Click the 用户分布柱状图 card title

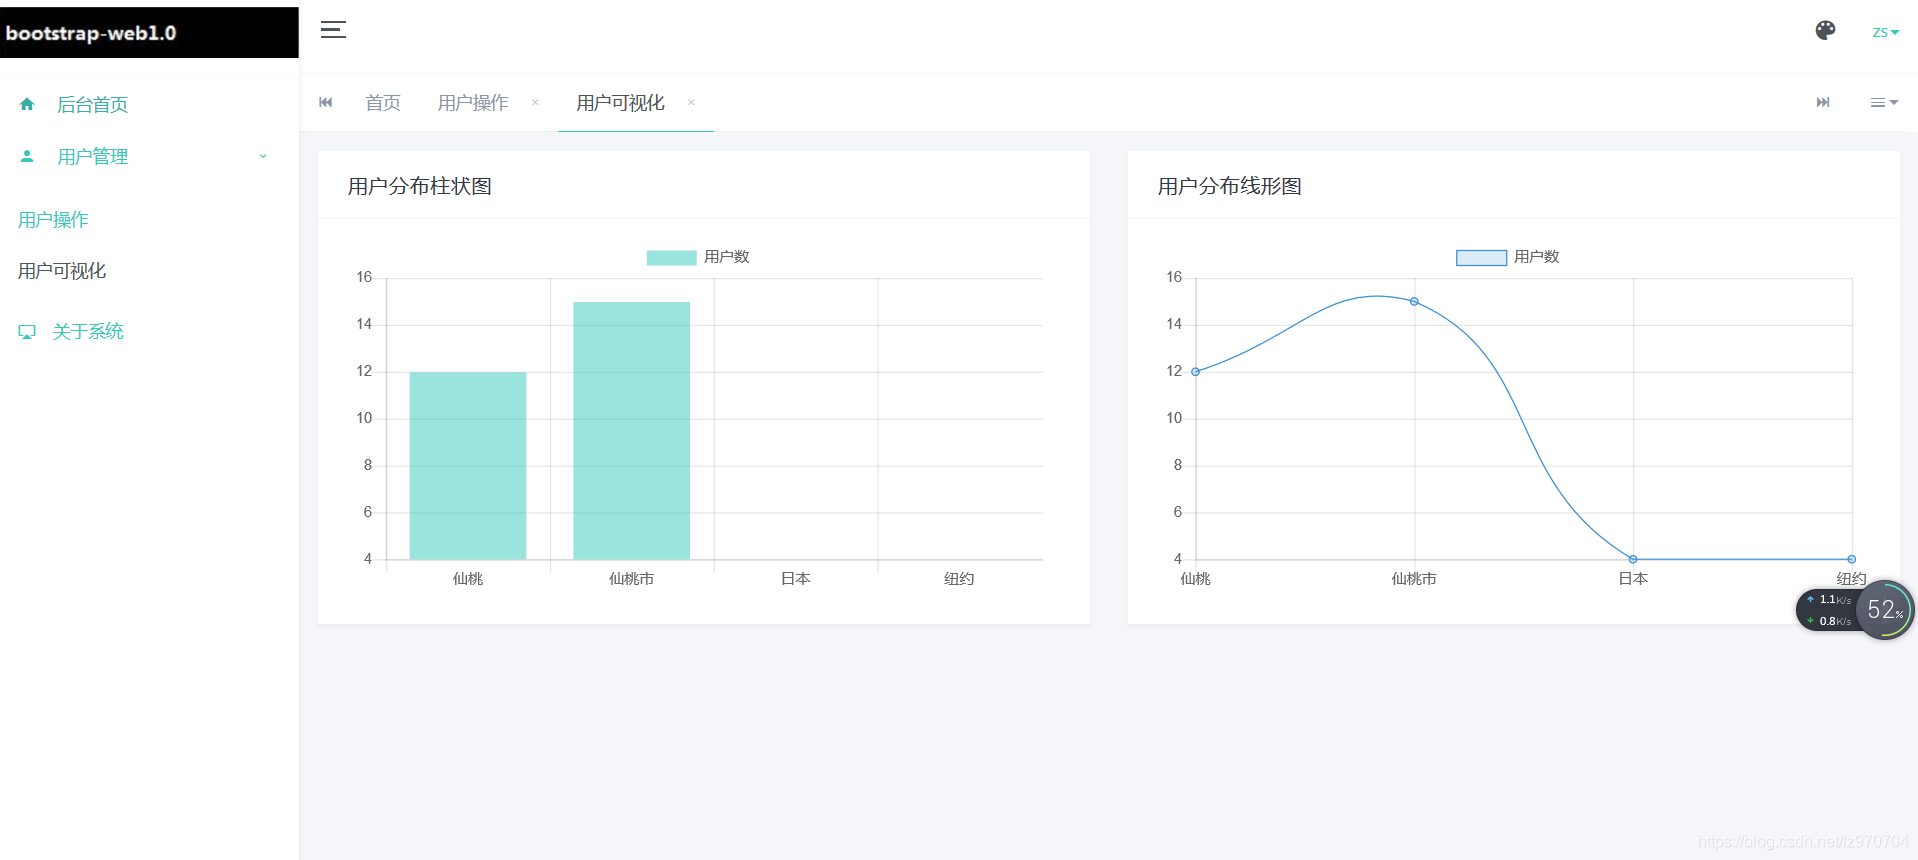pos(420,186)
